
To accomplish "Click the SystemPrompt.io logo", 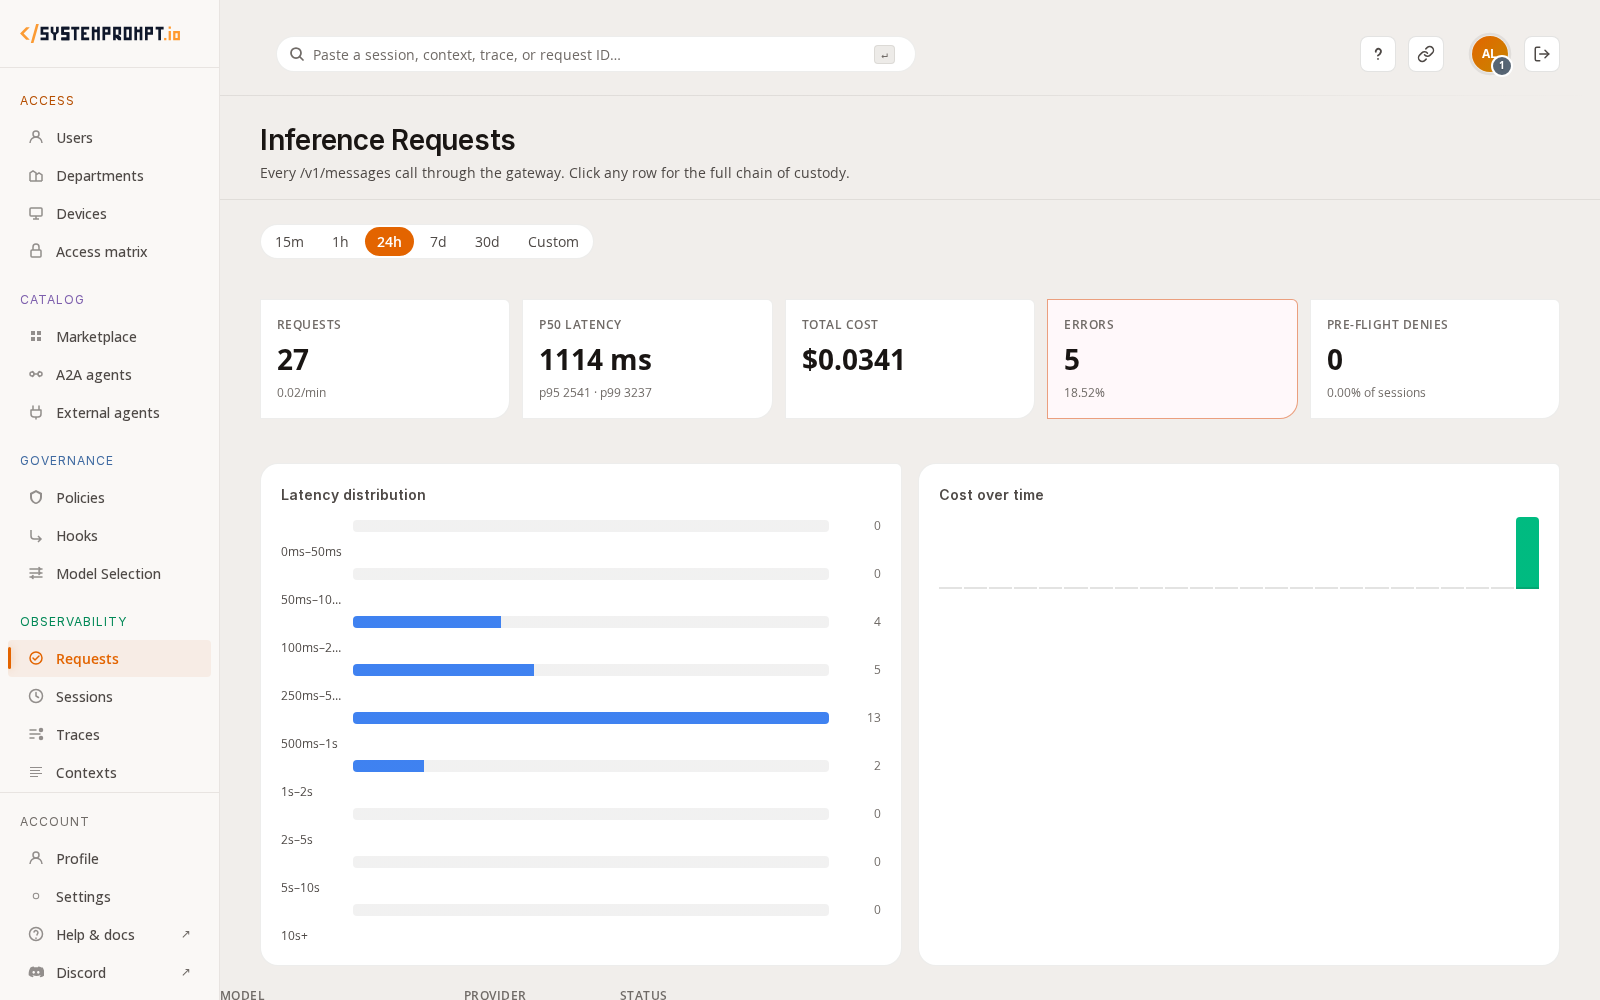I will coord(100,33).
